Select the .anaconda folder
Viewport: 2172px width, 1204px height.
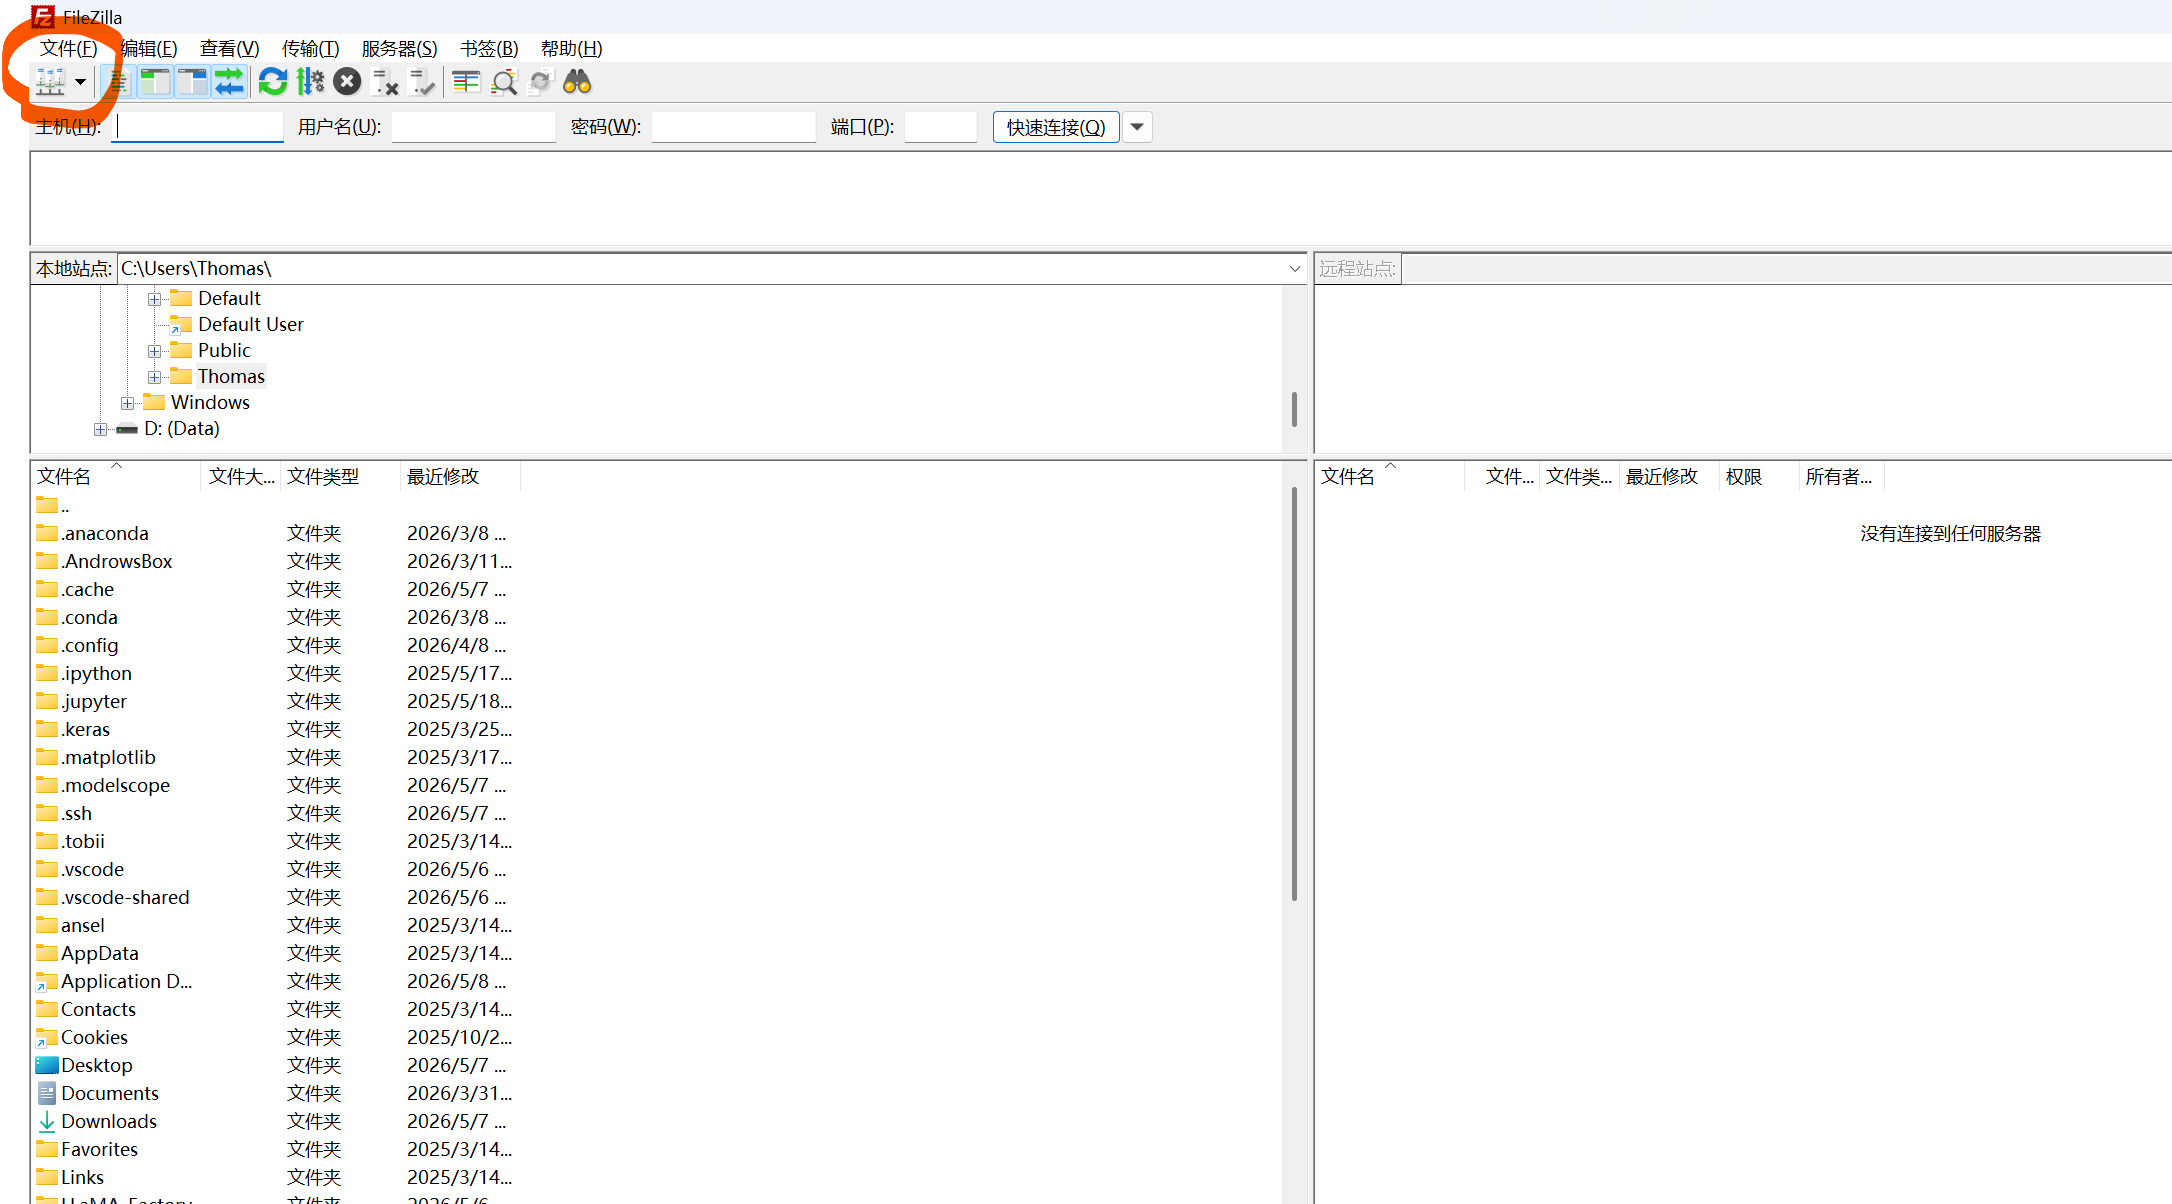[105, 533]
